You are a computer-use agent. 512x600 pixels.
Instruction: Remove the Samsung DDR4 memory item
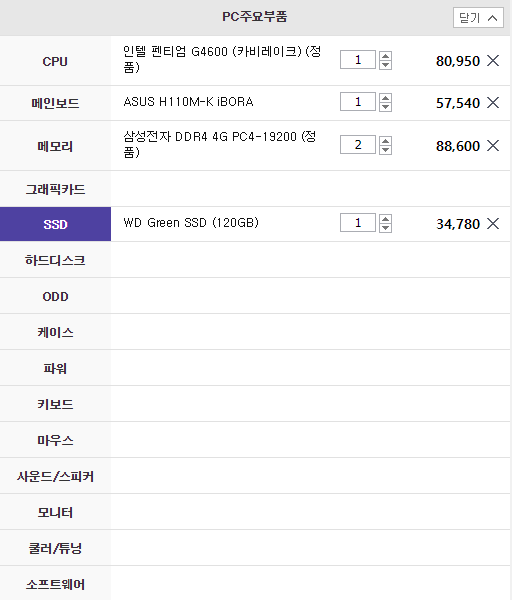[493, 145]
